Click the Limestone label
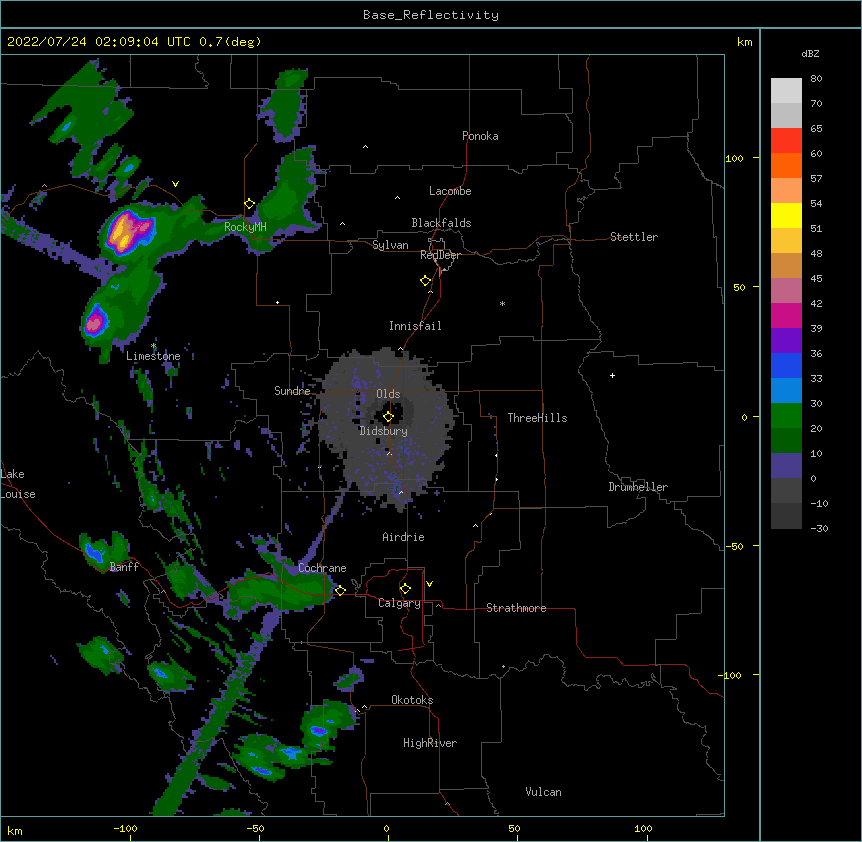 [x=153, y=356]
